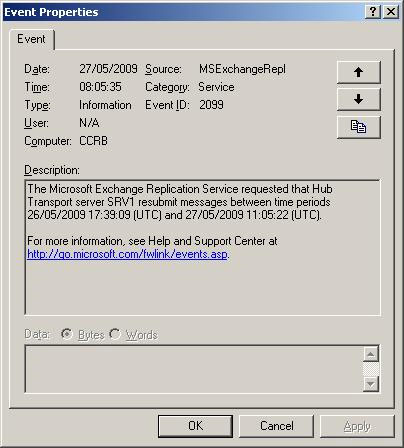Confirm with the OK button

[x=195, y=426]
